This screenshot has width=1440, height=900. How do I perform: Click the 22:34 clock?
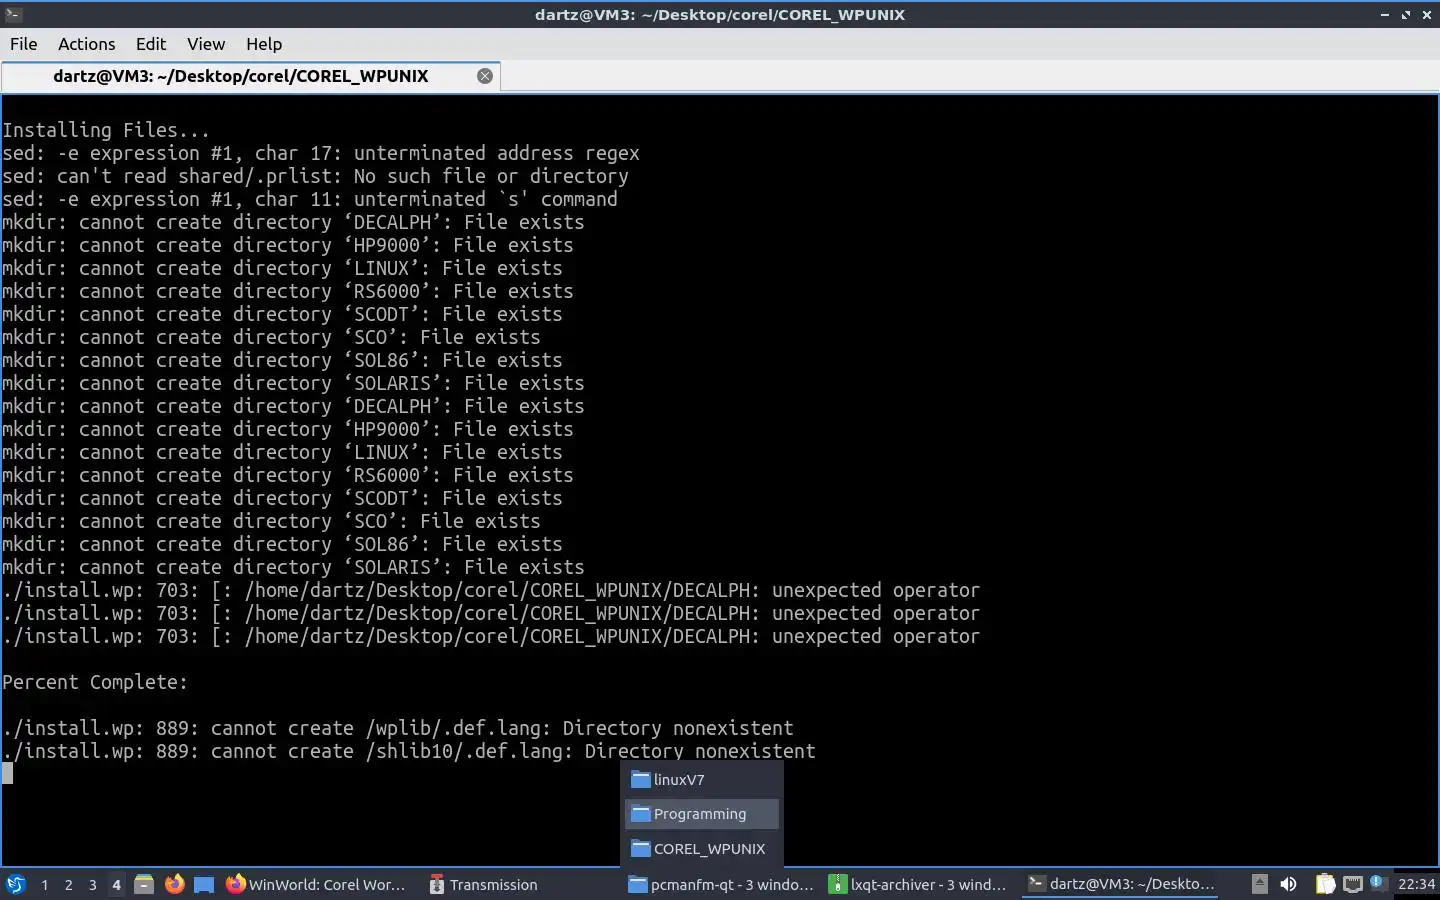point(1416,884)
